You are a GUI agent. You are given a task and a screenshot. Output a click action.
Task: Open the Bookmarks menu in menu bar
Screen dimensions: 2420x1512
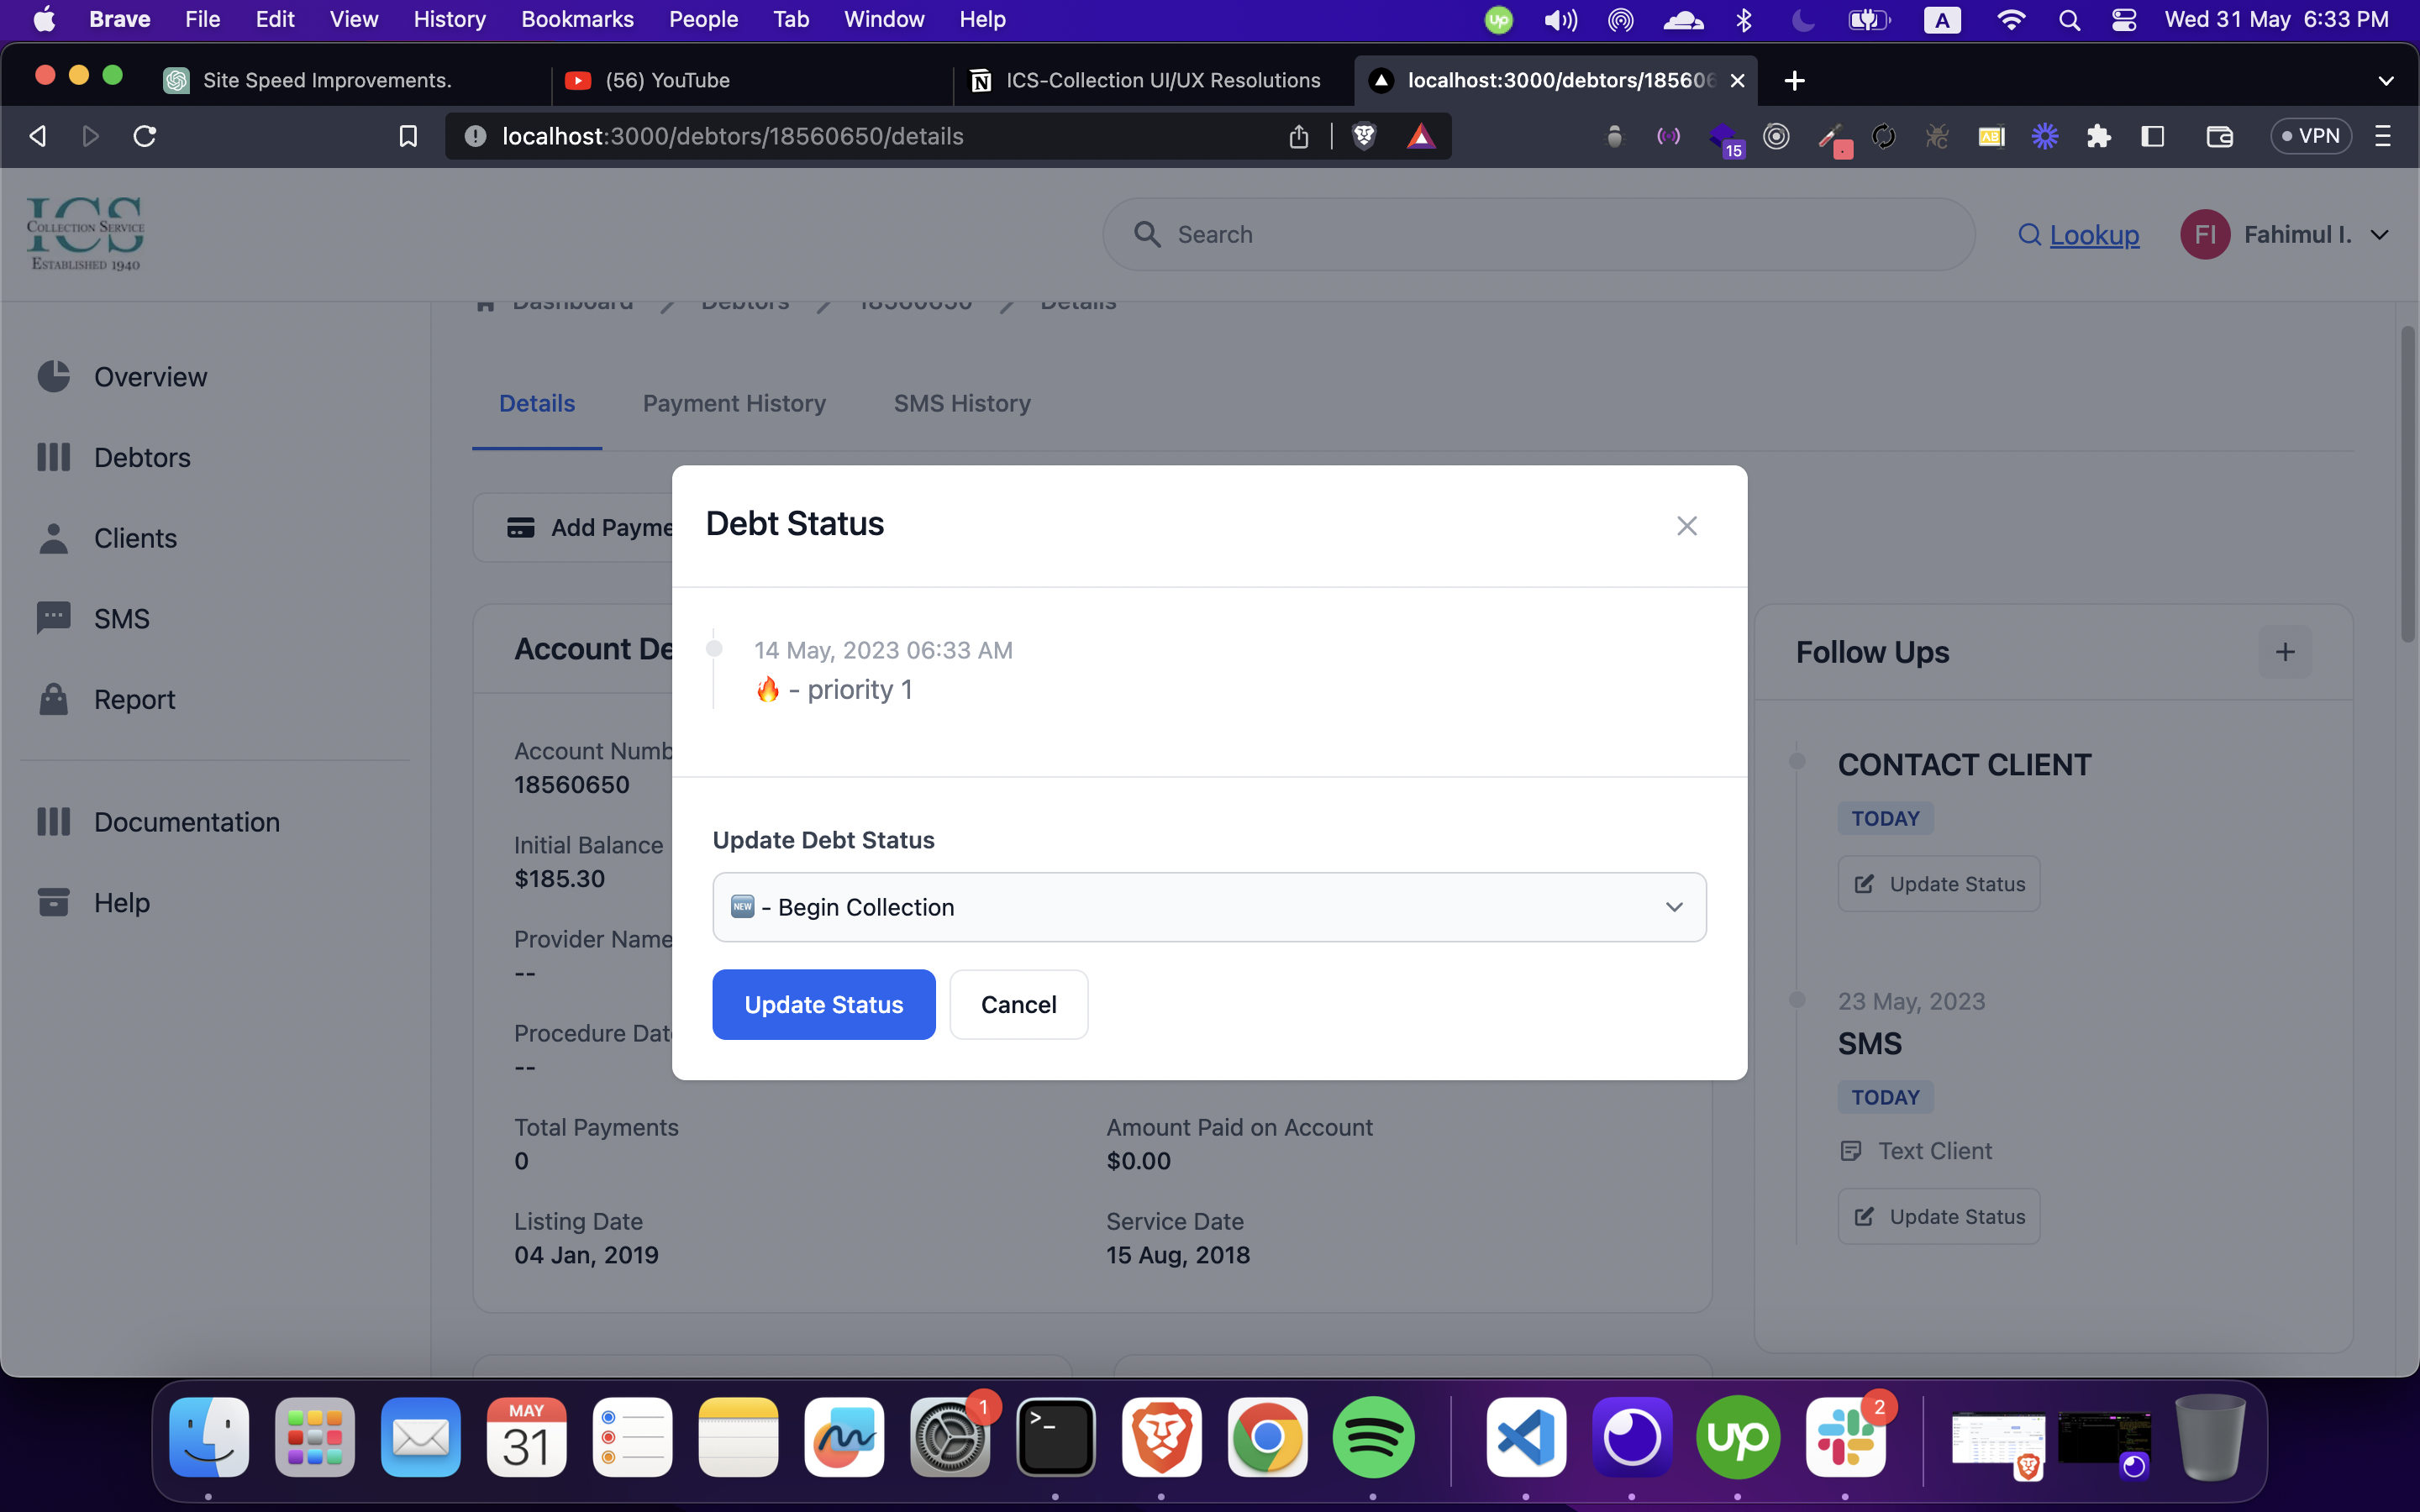577,19
